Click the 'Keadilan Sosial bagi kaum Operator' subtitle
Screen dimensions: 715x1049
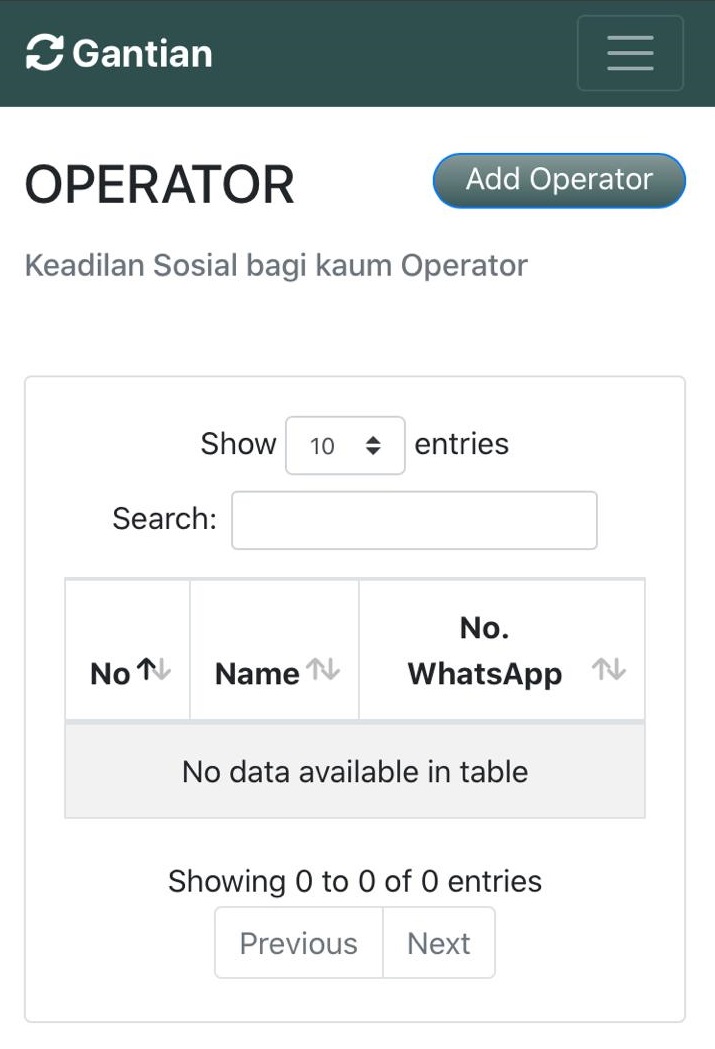(x=276, y=266)
